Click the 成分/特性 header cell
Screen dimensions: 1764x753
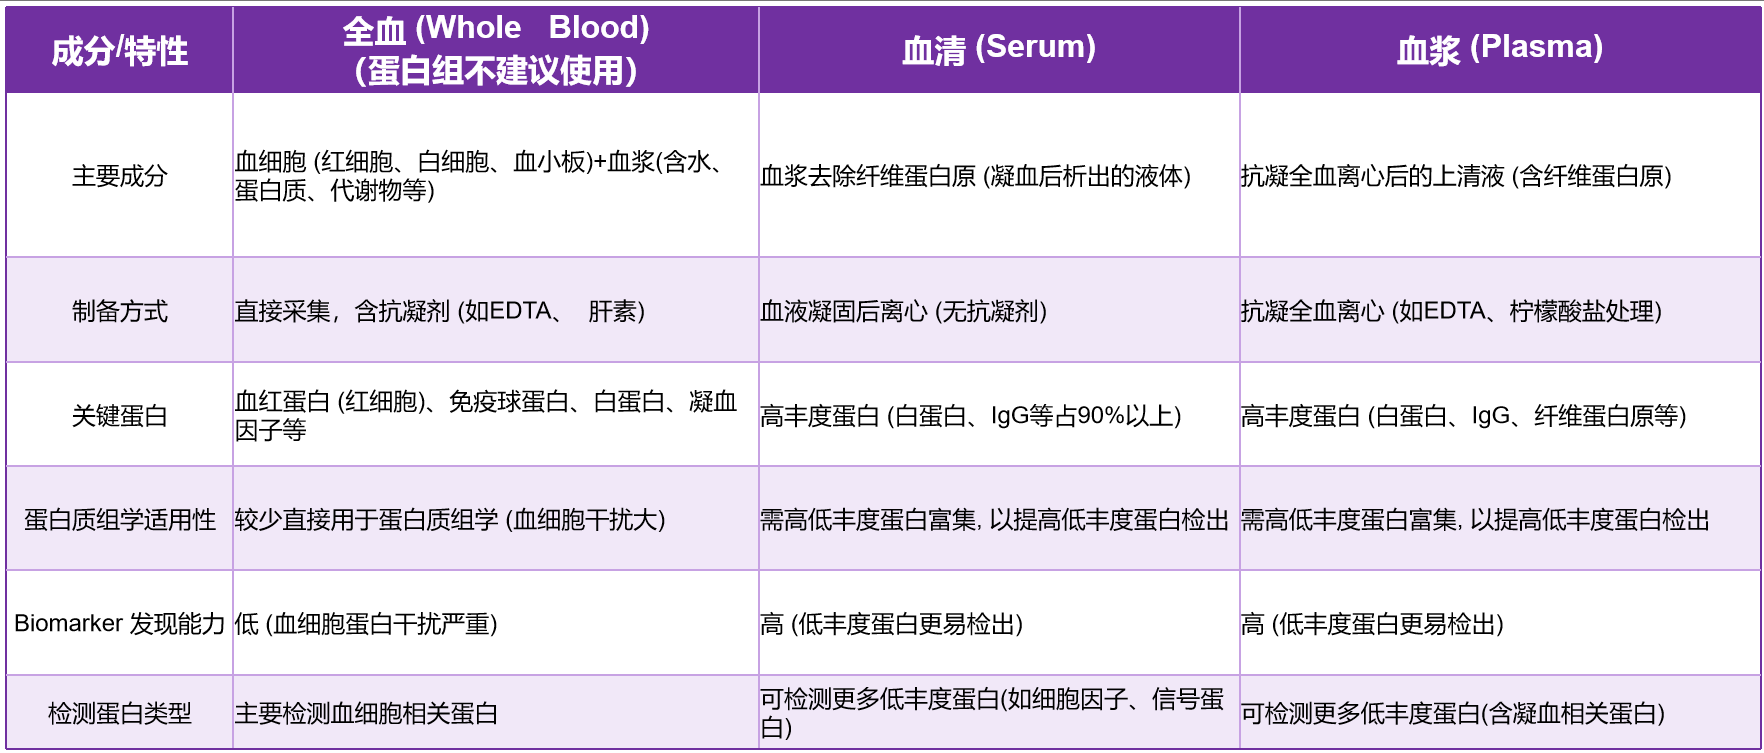(119, 50)
